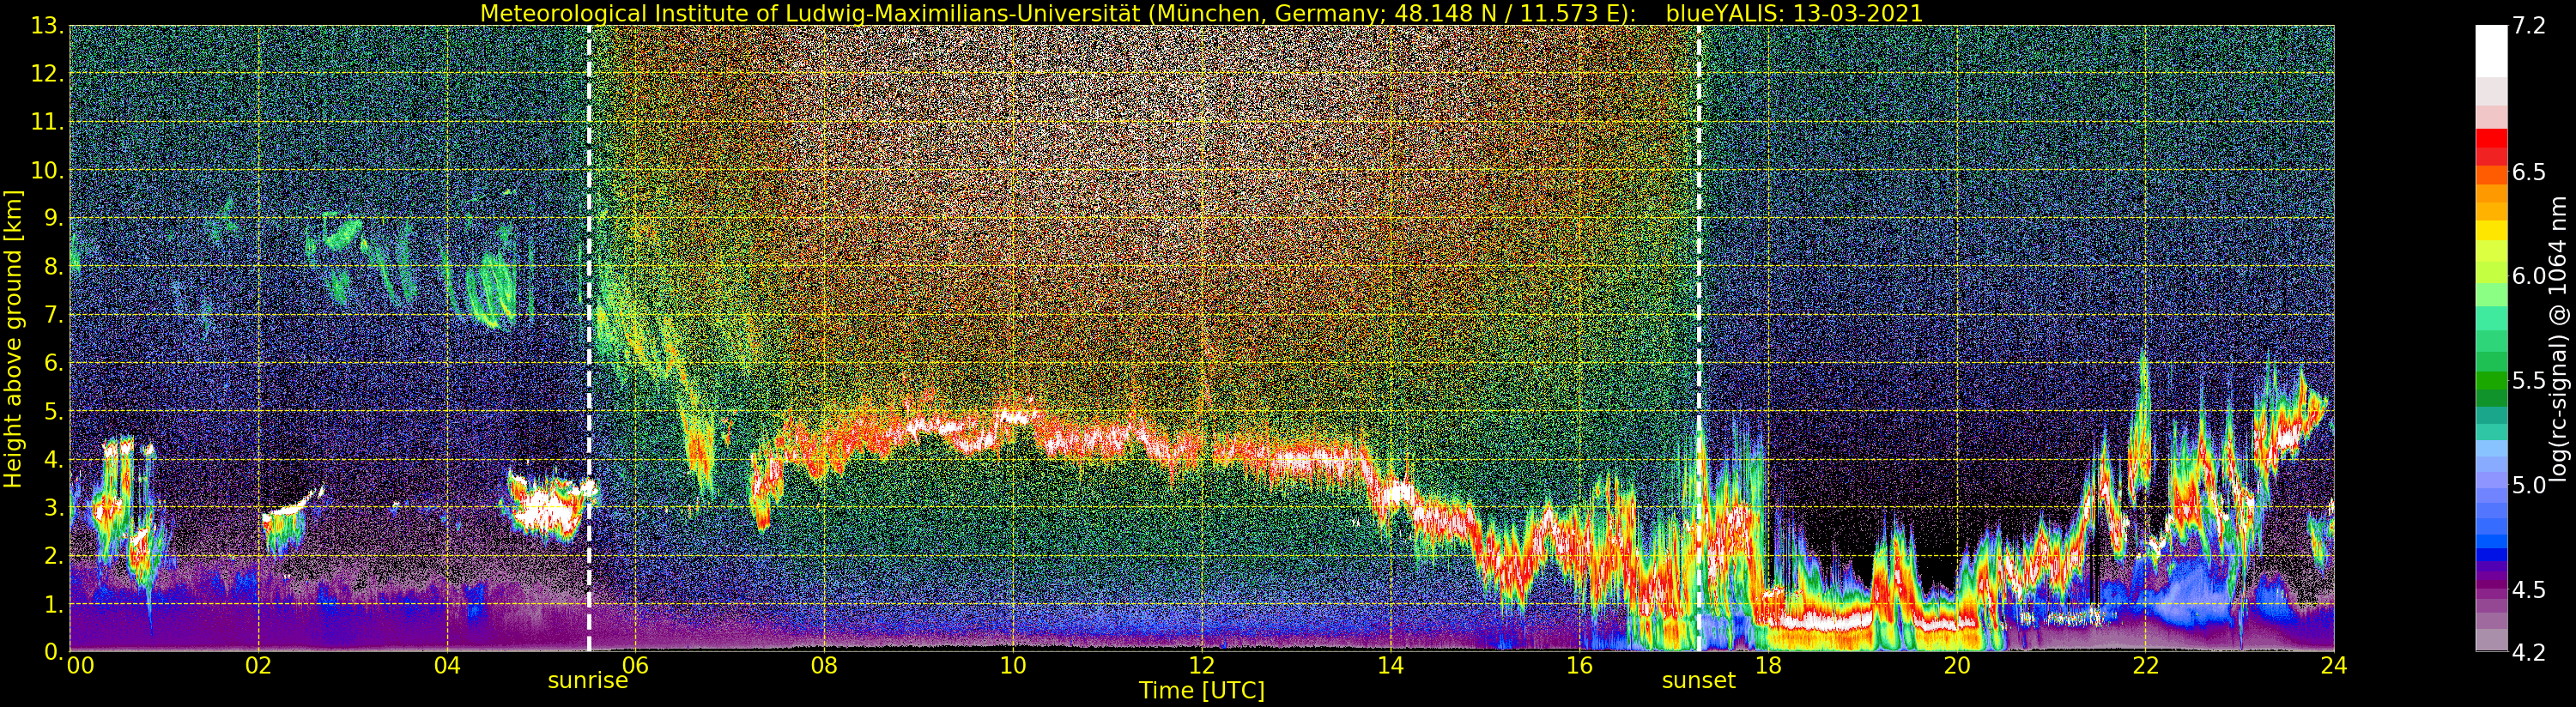Click the white dashed sunset marker line
This screenshot has height=707, width=2576.
tap(1699, 338)
